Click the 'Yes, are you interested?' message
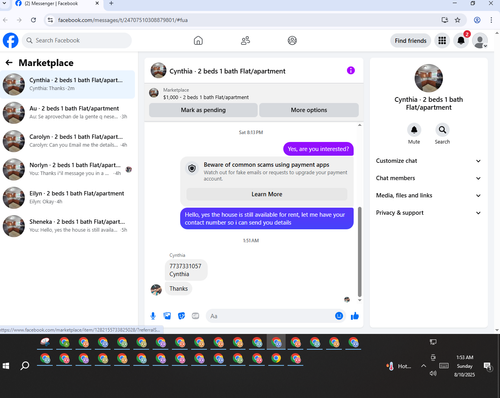 [x=318, y=149]
